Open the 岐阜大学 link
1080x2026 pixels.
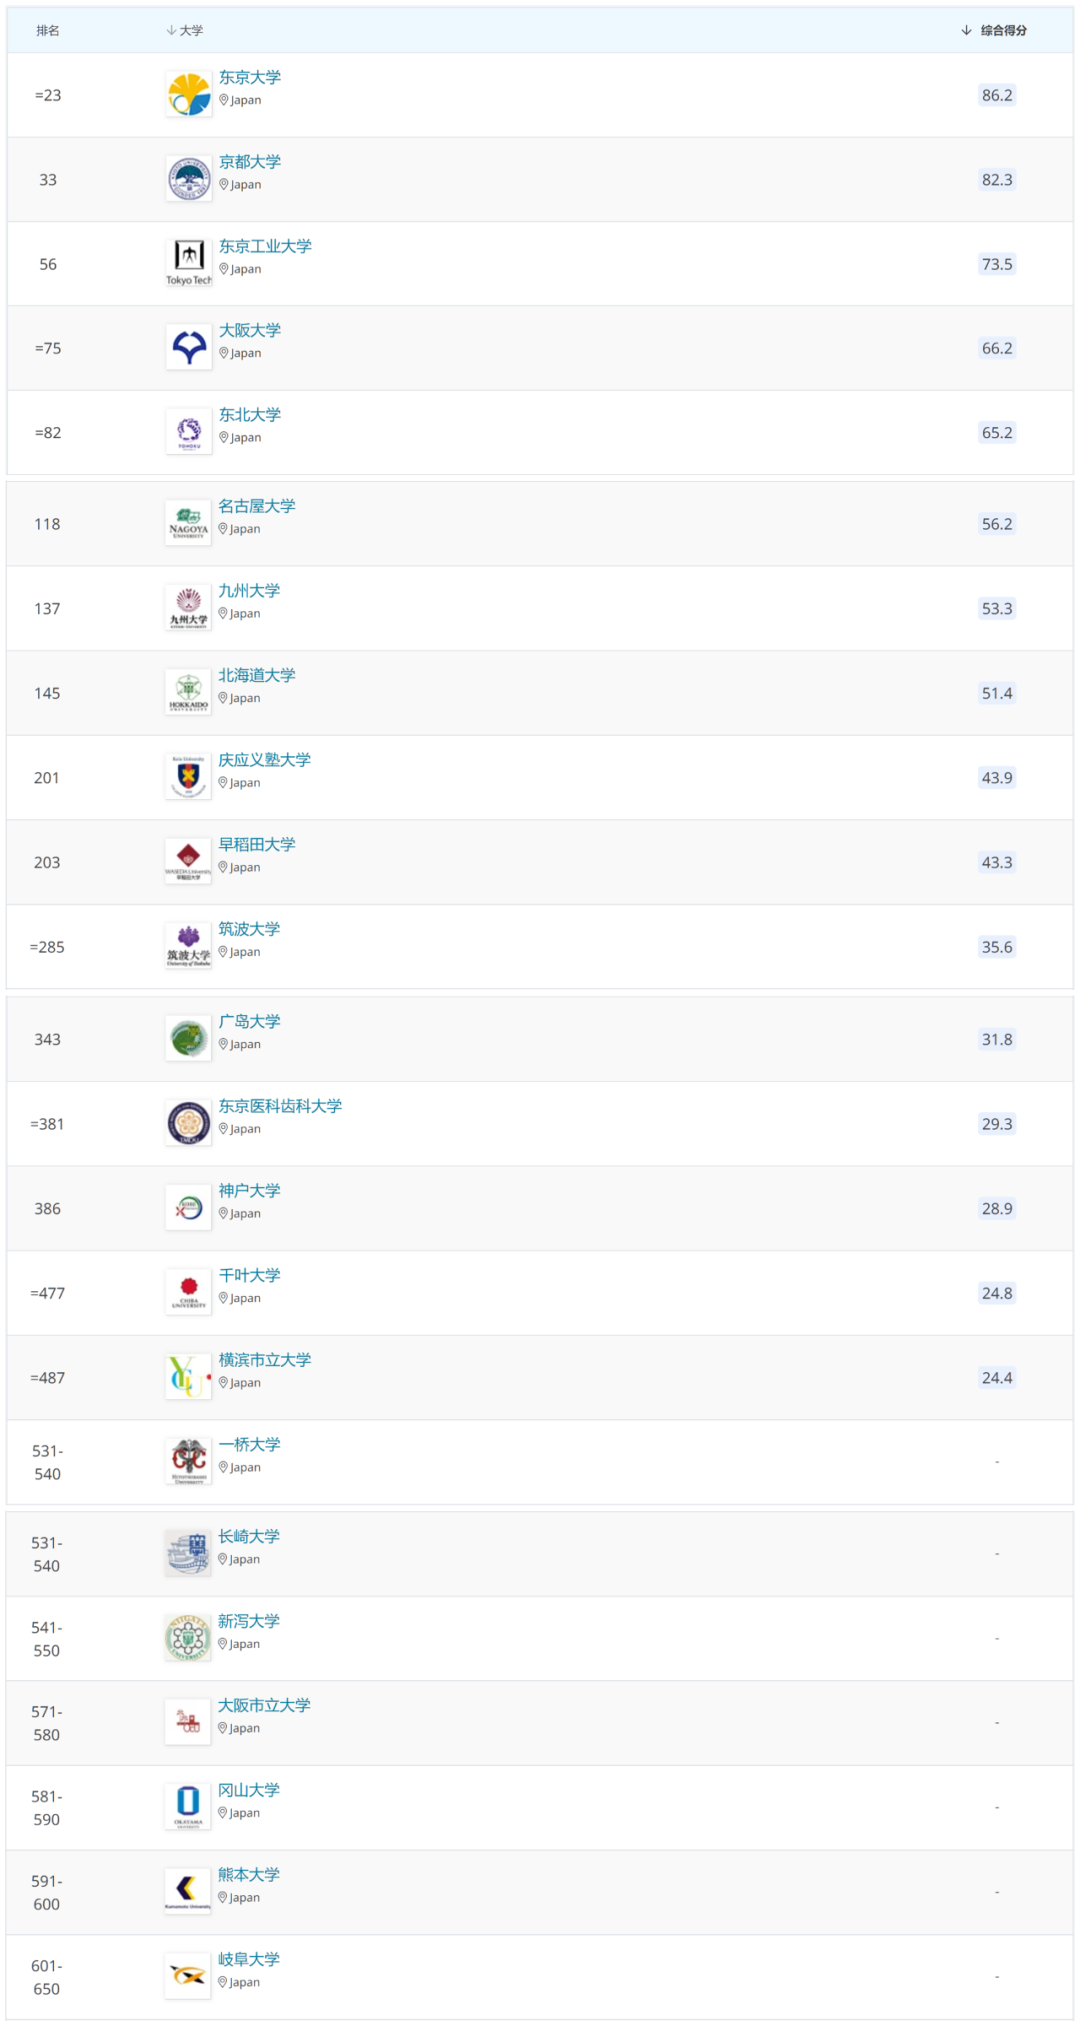click(x=249, y=1958)
